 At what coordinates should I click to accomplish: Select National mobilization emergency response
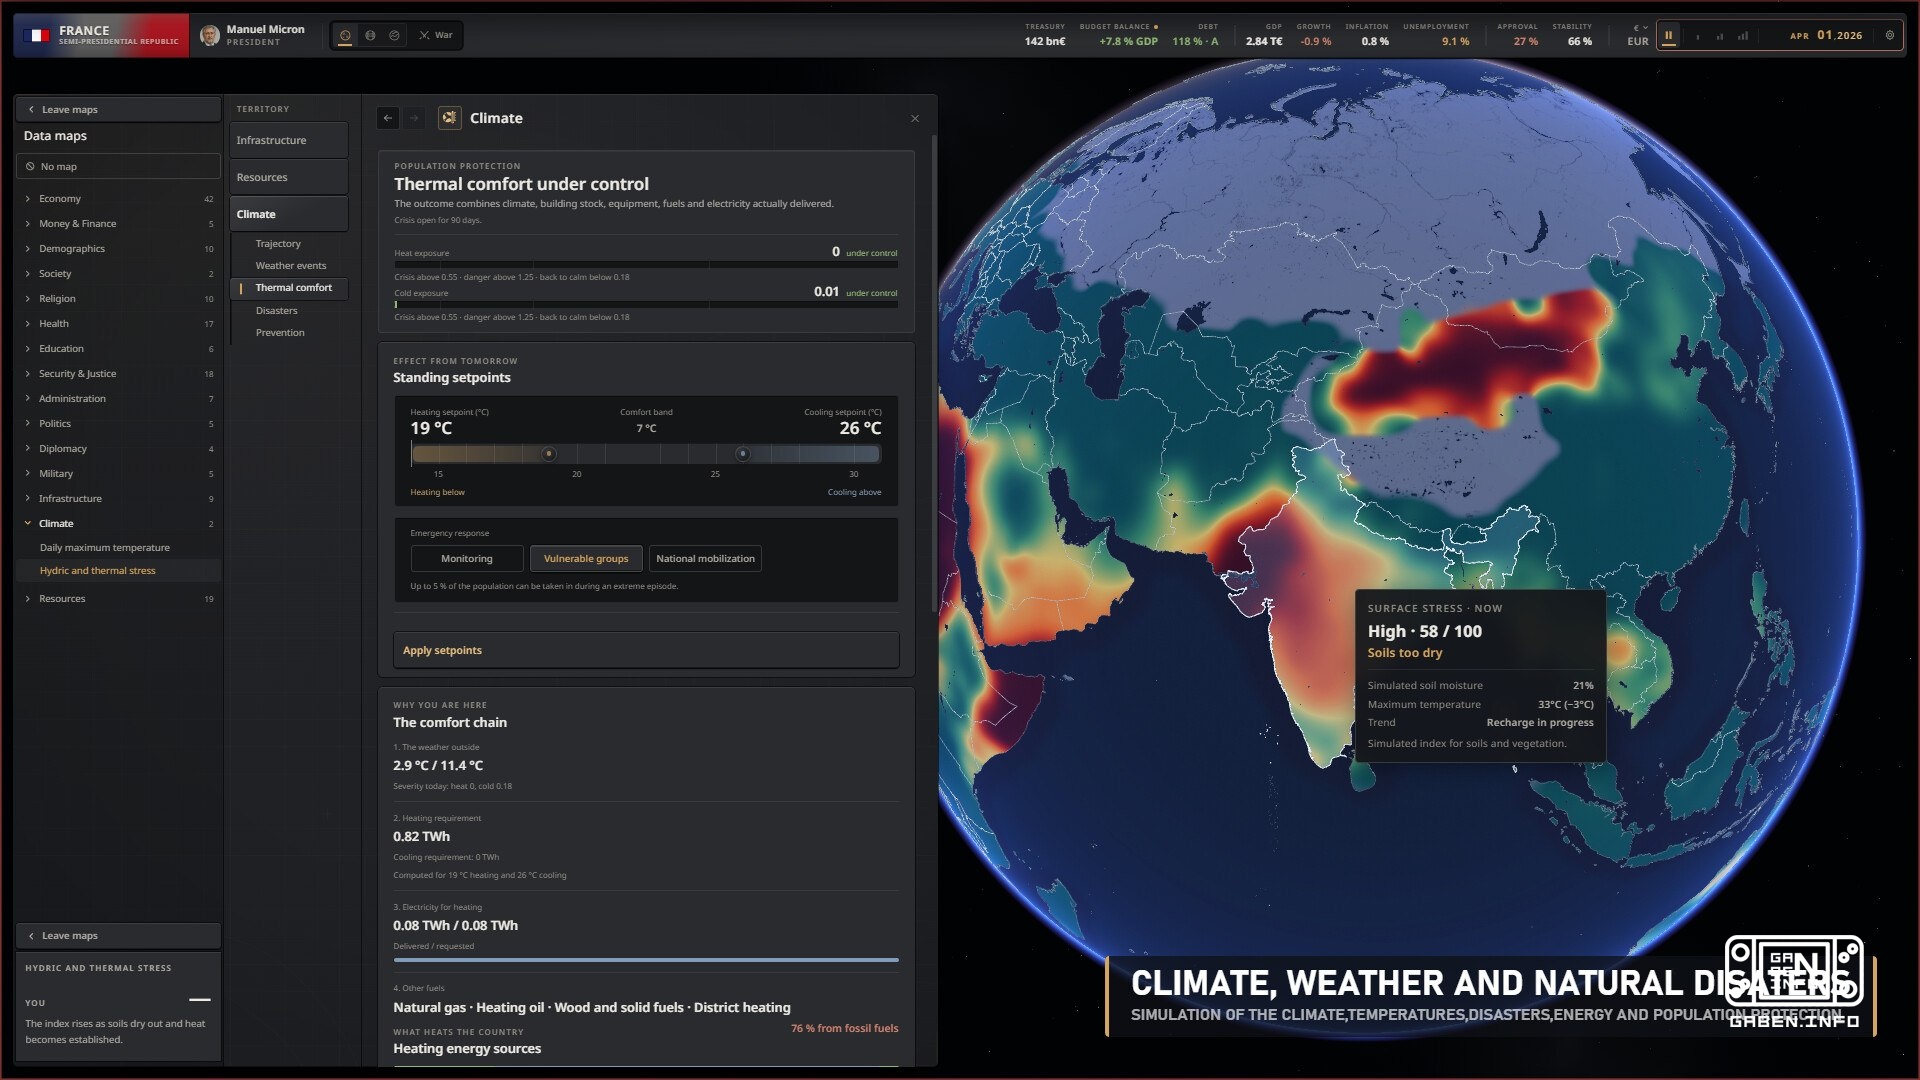coord(705,559)
